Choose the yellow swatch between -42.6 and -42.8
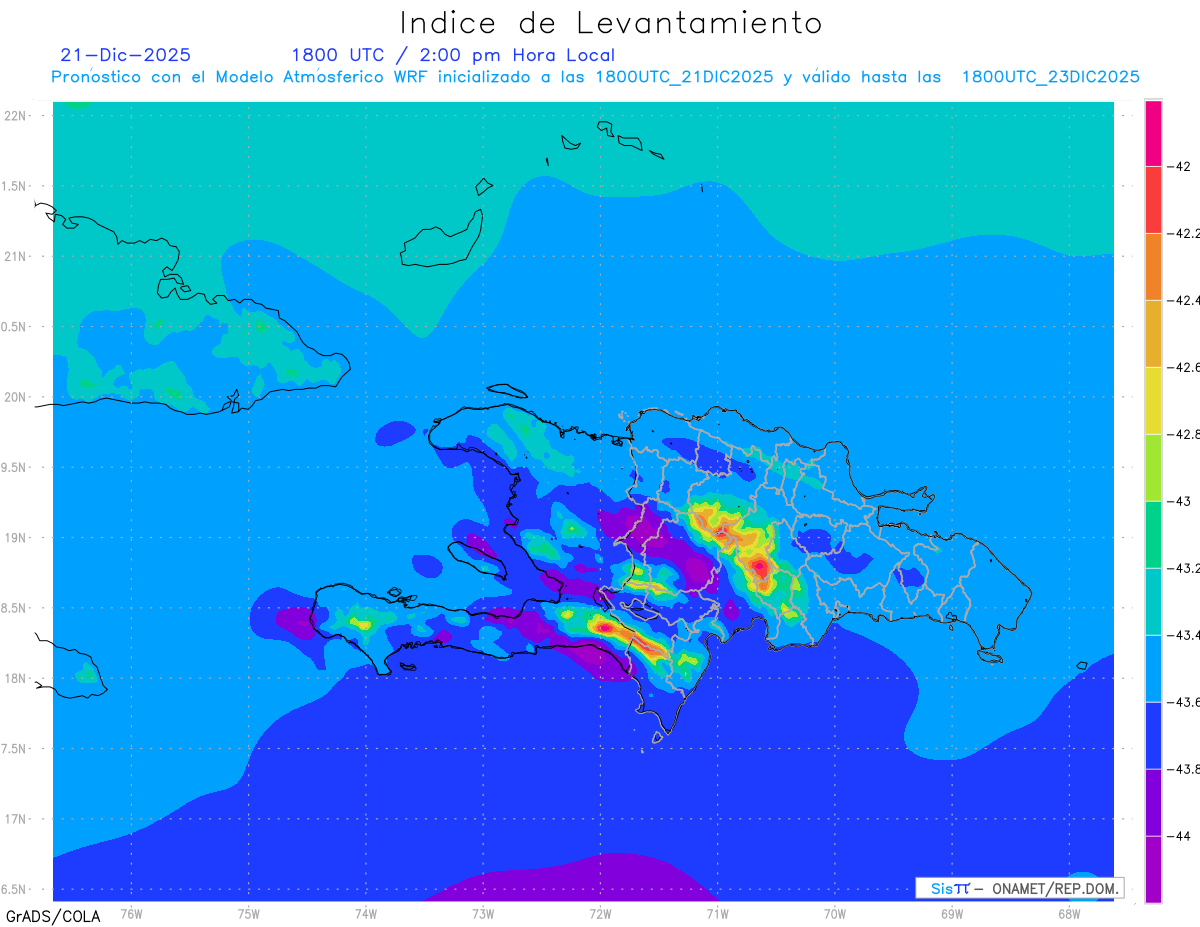Viewport: 1200px width, 927px height. click(x=1153, y=401)
